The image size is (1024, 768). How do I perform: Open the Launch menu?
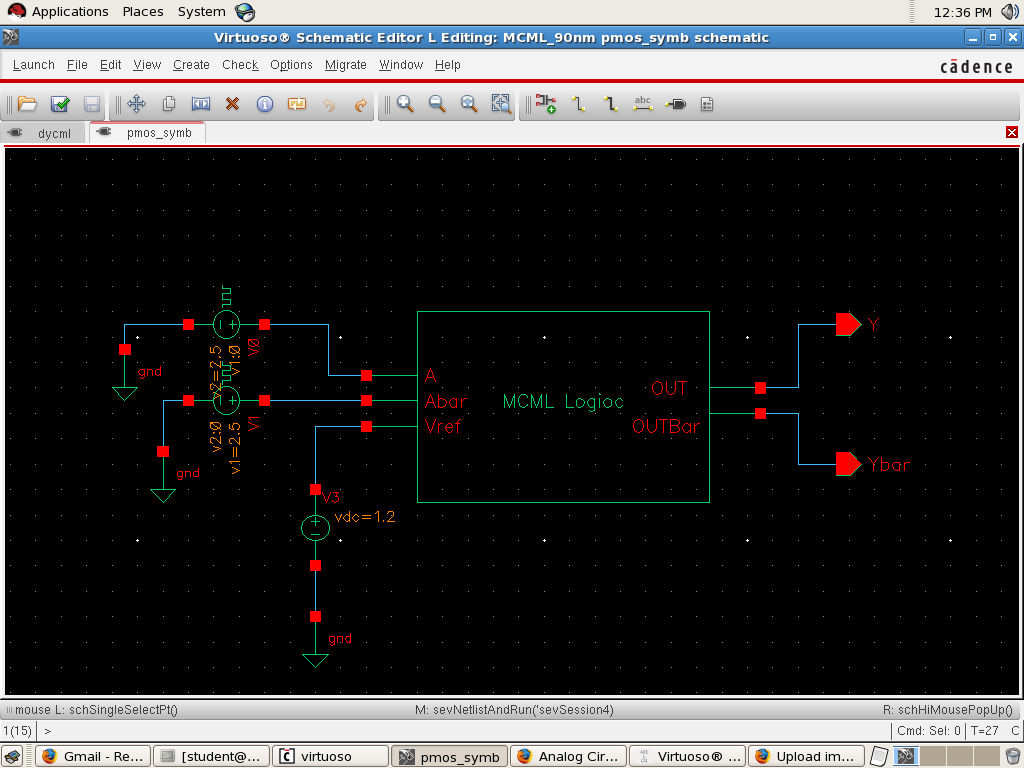click(x=34, y=65)
